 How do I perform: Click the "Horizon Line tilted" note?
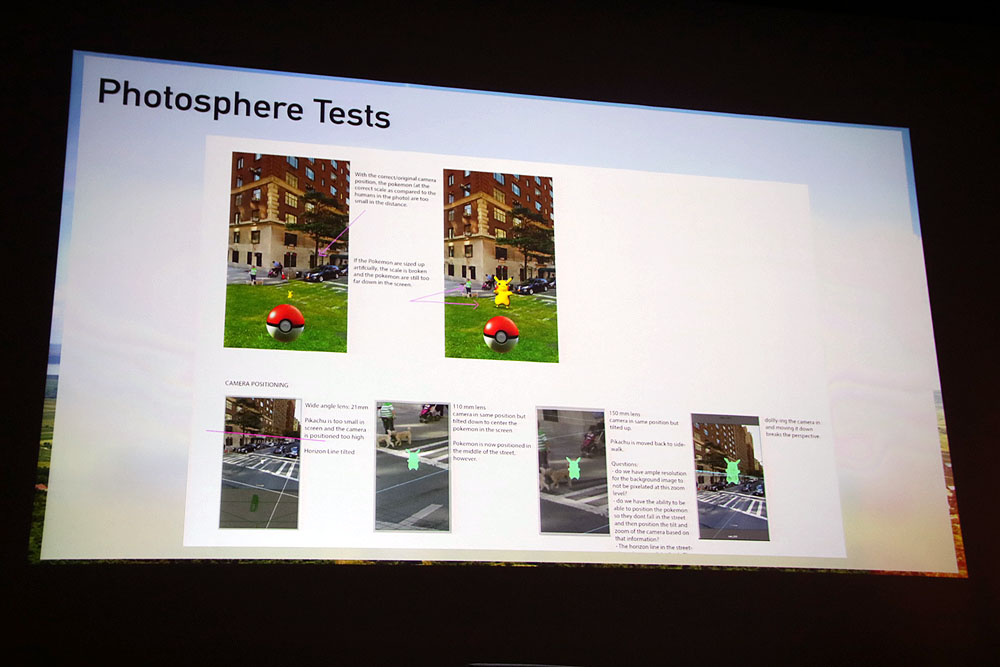tap(329, 451)
